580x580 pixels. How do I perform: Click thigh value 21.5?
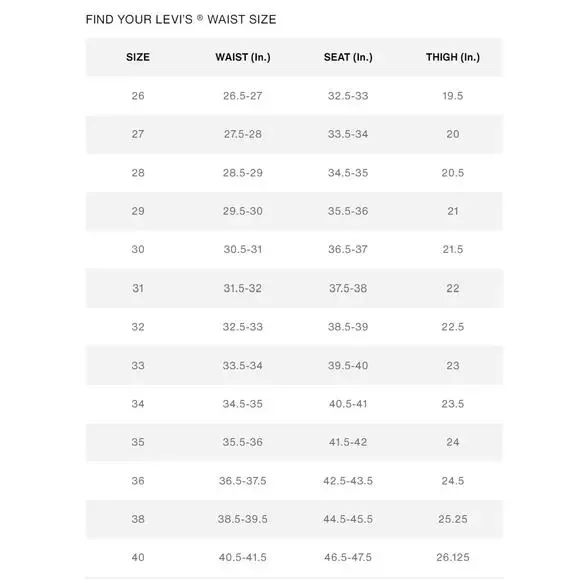tap(453, 249)
